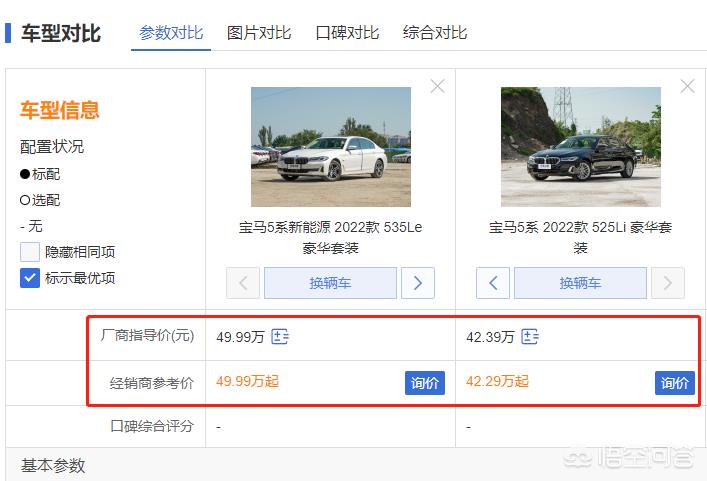Open 宝马5系 2022款 525Li 豪华套装 link
Screen dimensions: 707x481
(x=580, y=237)
